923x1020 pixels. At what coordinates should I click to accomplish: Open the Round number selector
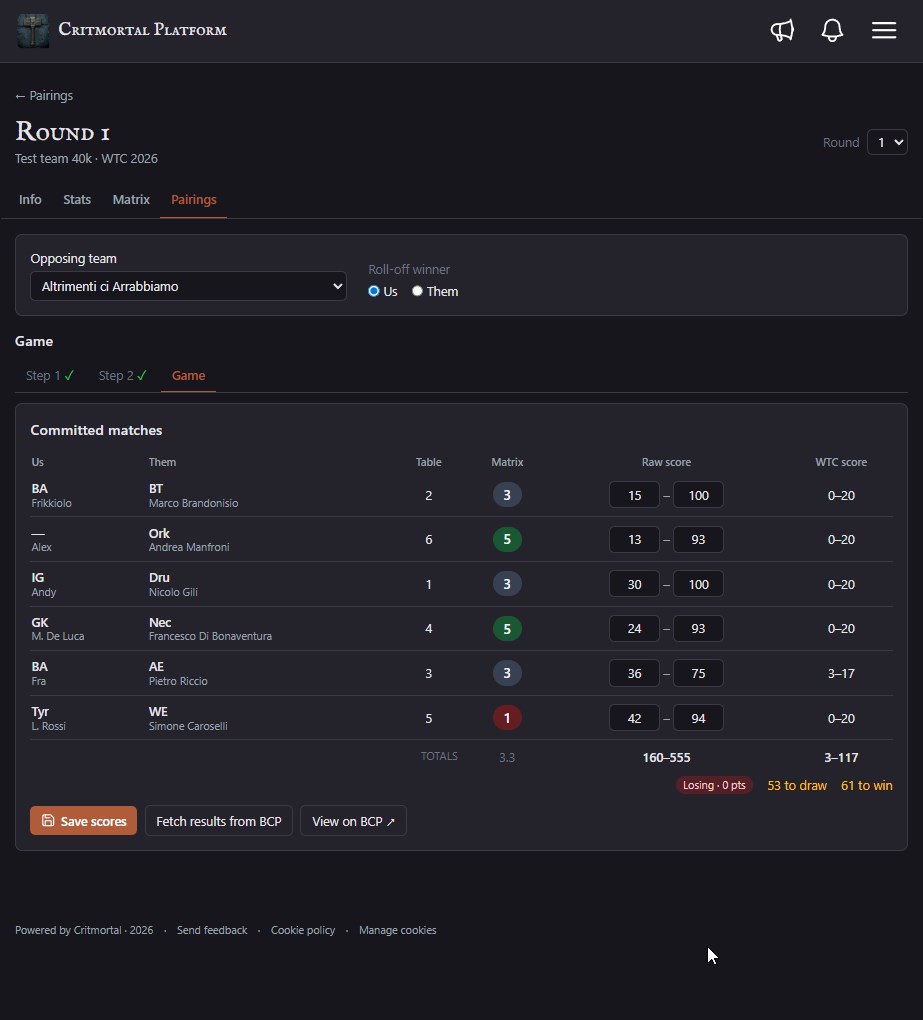[887, 142]
